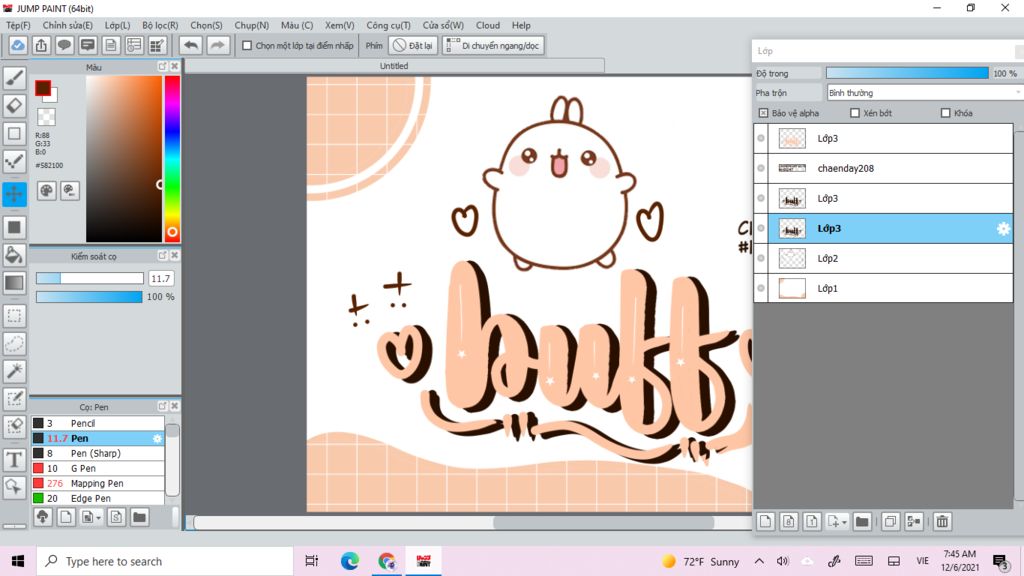
Task: Open settings gear for Pen brush
Action: pos(157,438)
